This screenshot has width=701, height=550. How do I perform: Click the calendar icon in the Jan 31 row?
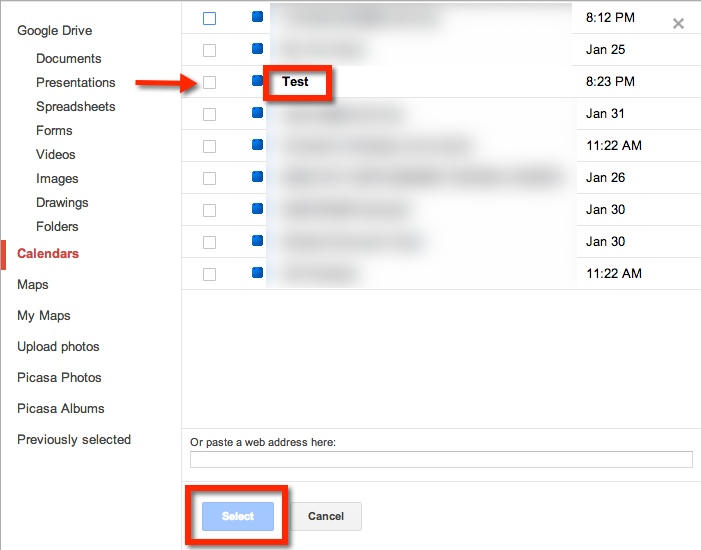257,113
